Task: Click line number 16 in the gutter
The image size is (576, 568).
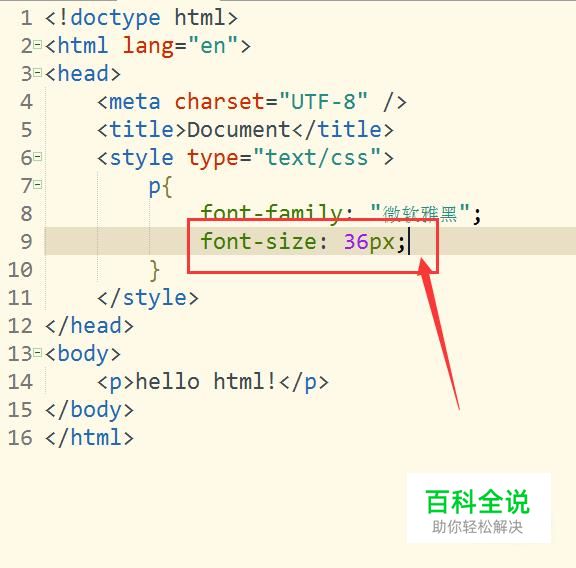Action: 20,438
